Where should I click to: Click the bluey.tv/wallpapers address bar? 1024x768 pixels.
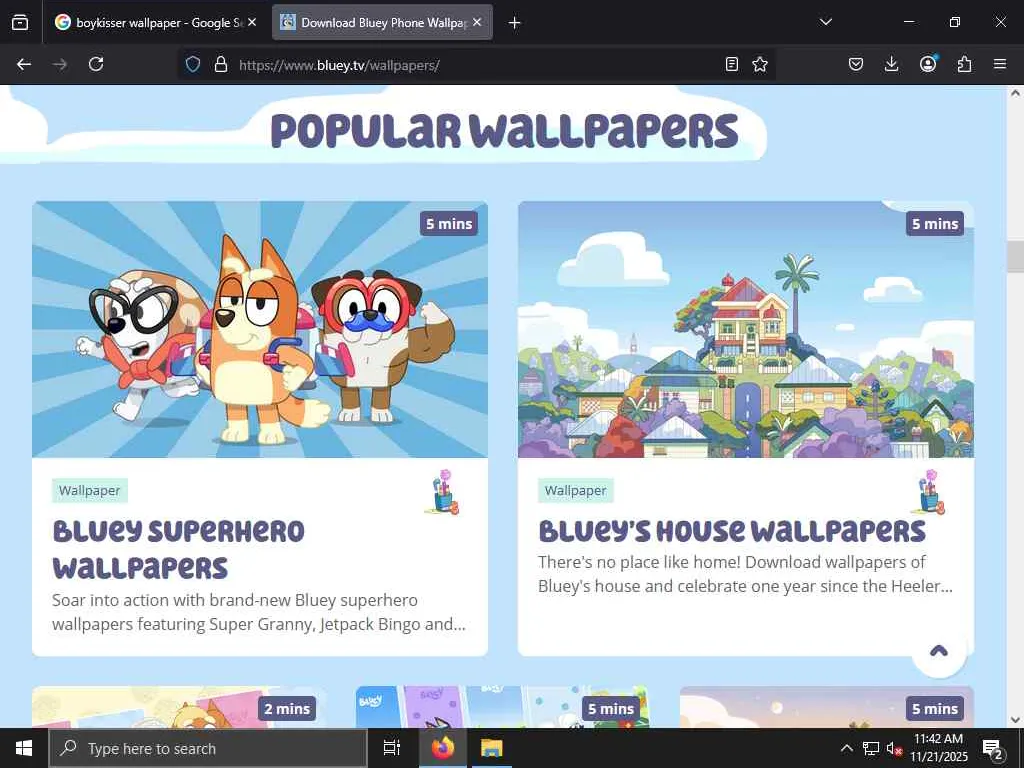(x=479, y=65)
